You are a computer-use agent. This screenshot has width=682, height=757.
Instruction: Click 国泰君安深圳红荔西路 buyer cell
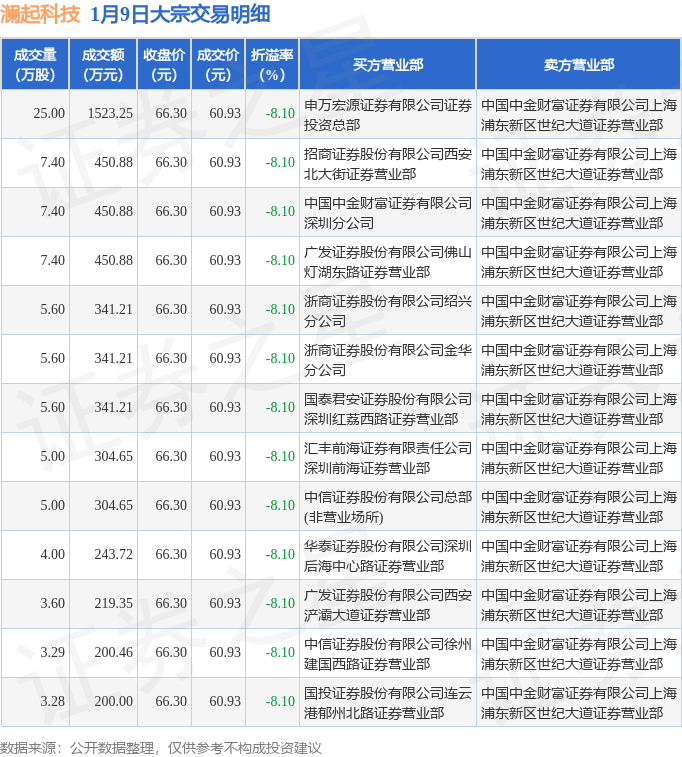(387, 408)
